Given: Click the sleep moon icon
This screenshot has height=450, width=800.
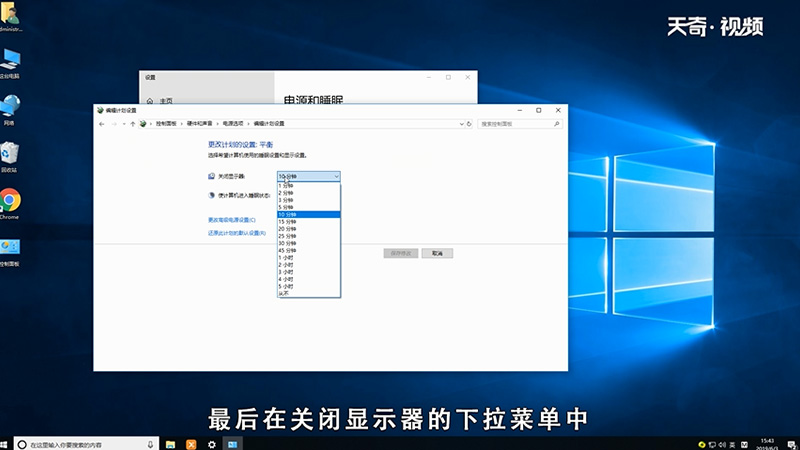Looking at the screenshot, I should click(x=211, y=195).
